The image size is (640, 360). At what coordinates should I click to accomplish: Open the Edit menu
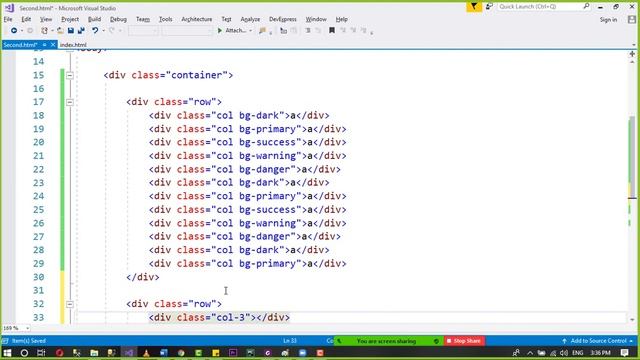(26, 19)
